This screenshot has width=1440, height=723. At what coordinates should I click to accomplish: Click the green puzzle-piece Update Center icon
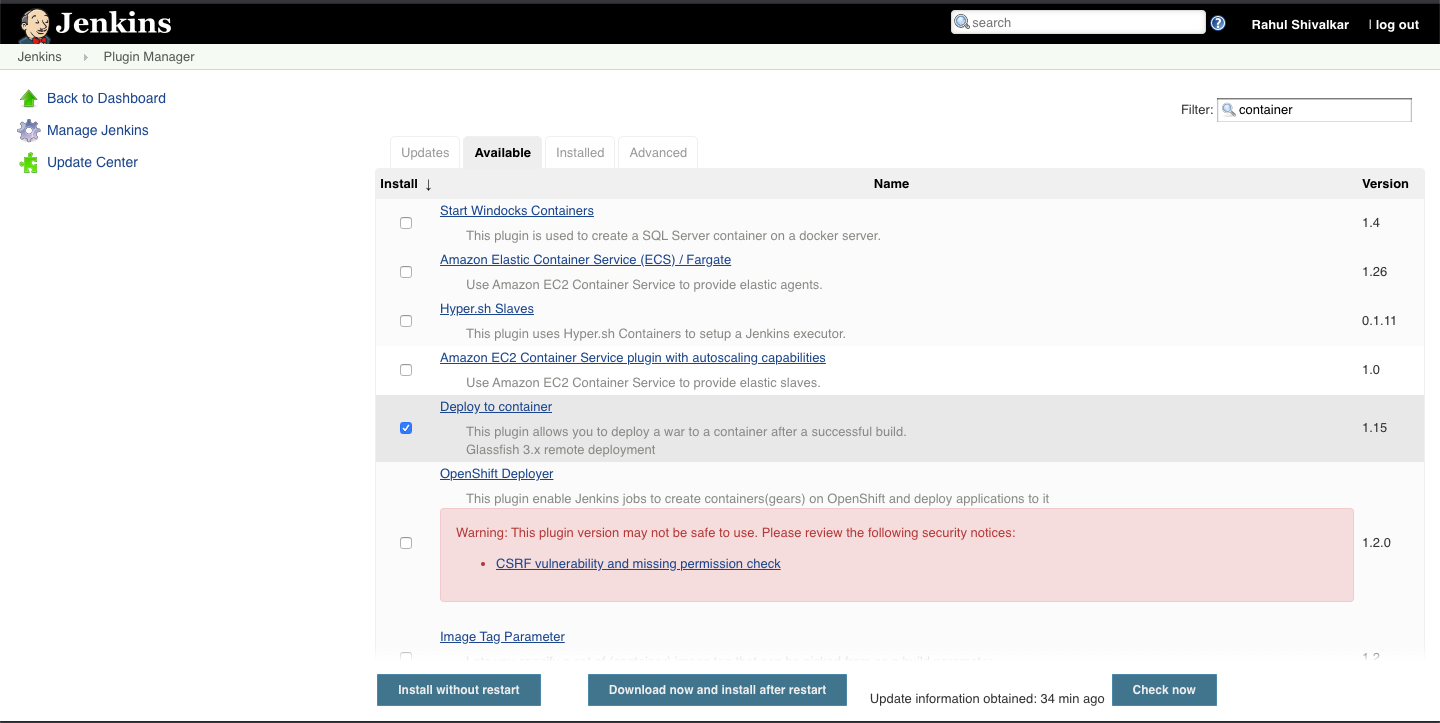click(28, 162)
